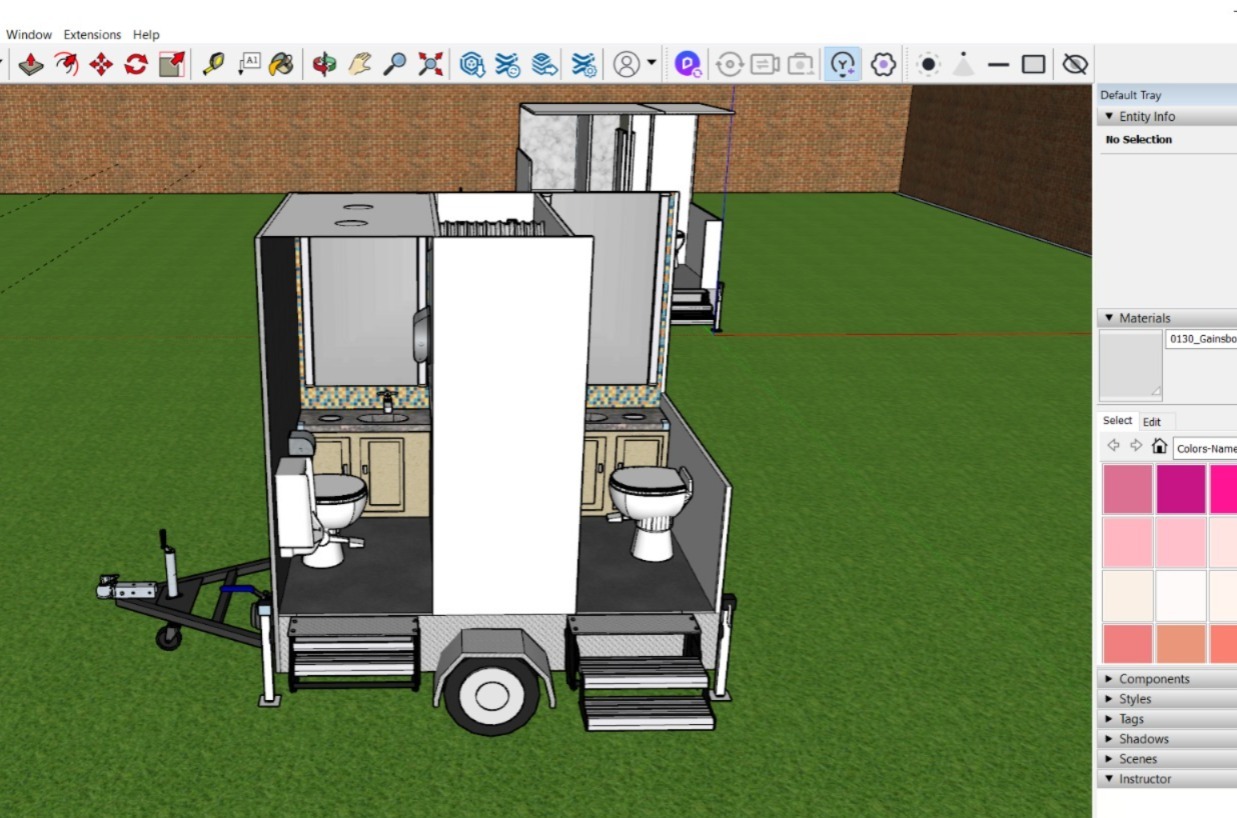Image resolution: width=1237 pixels, height=818 pixels.
Task: Select the magnifier Zoom tool
Action: [396, 65]
